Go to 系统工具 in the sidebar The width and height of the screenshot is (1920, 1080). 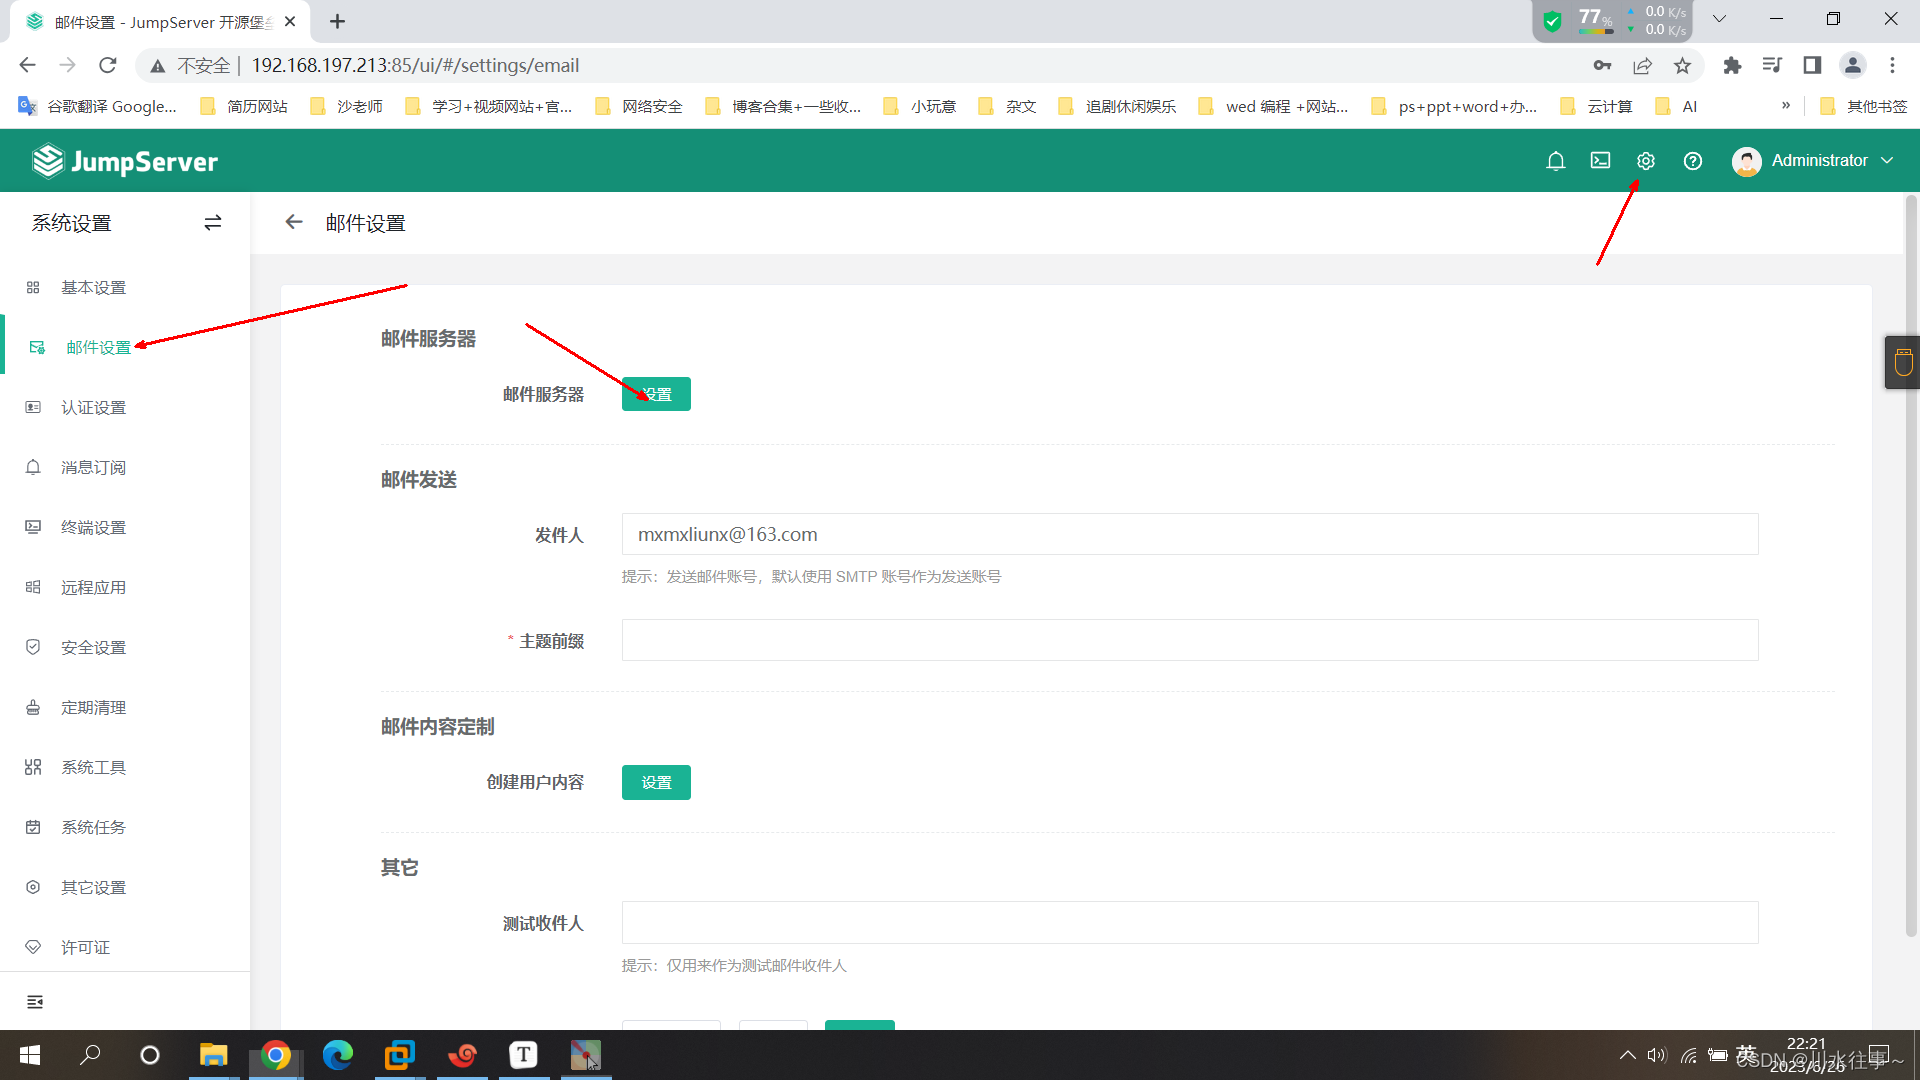coord(93,767)
